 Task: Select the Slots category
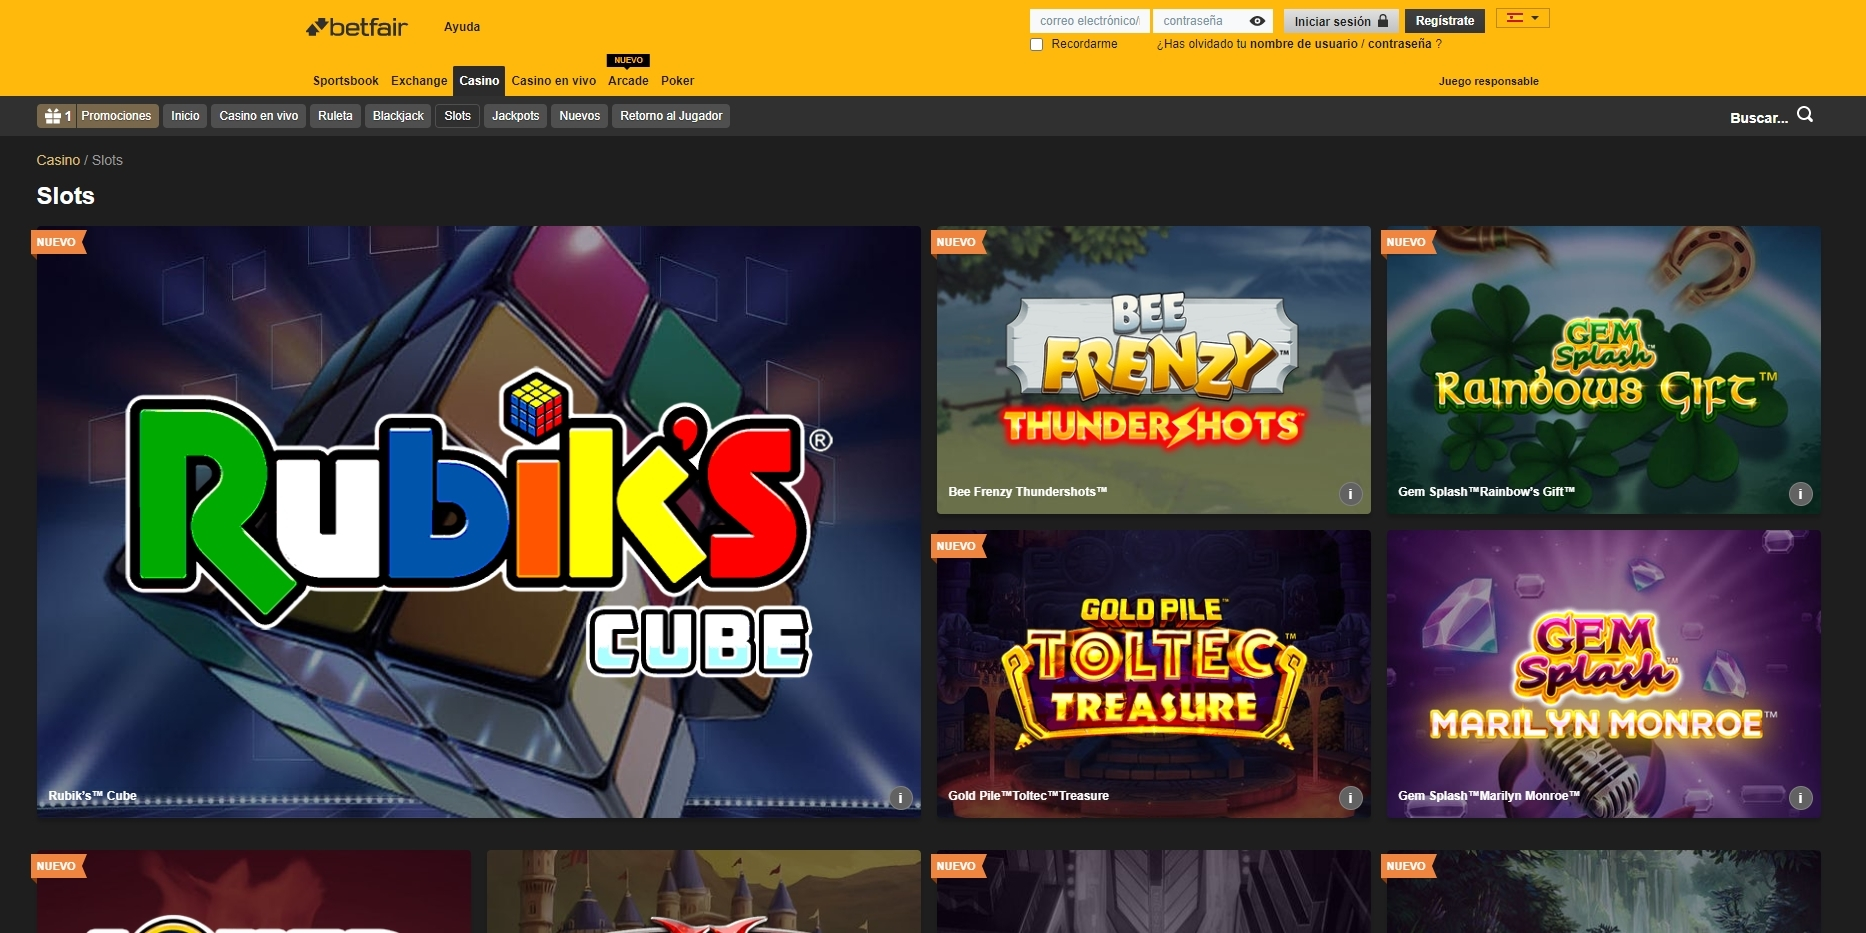457,116
